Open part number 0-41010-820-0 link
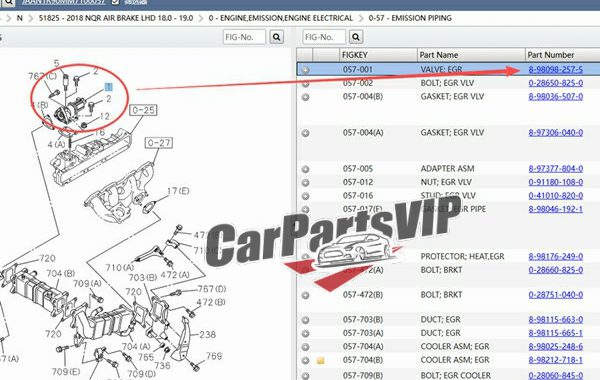 556,196
